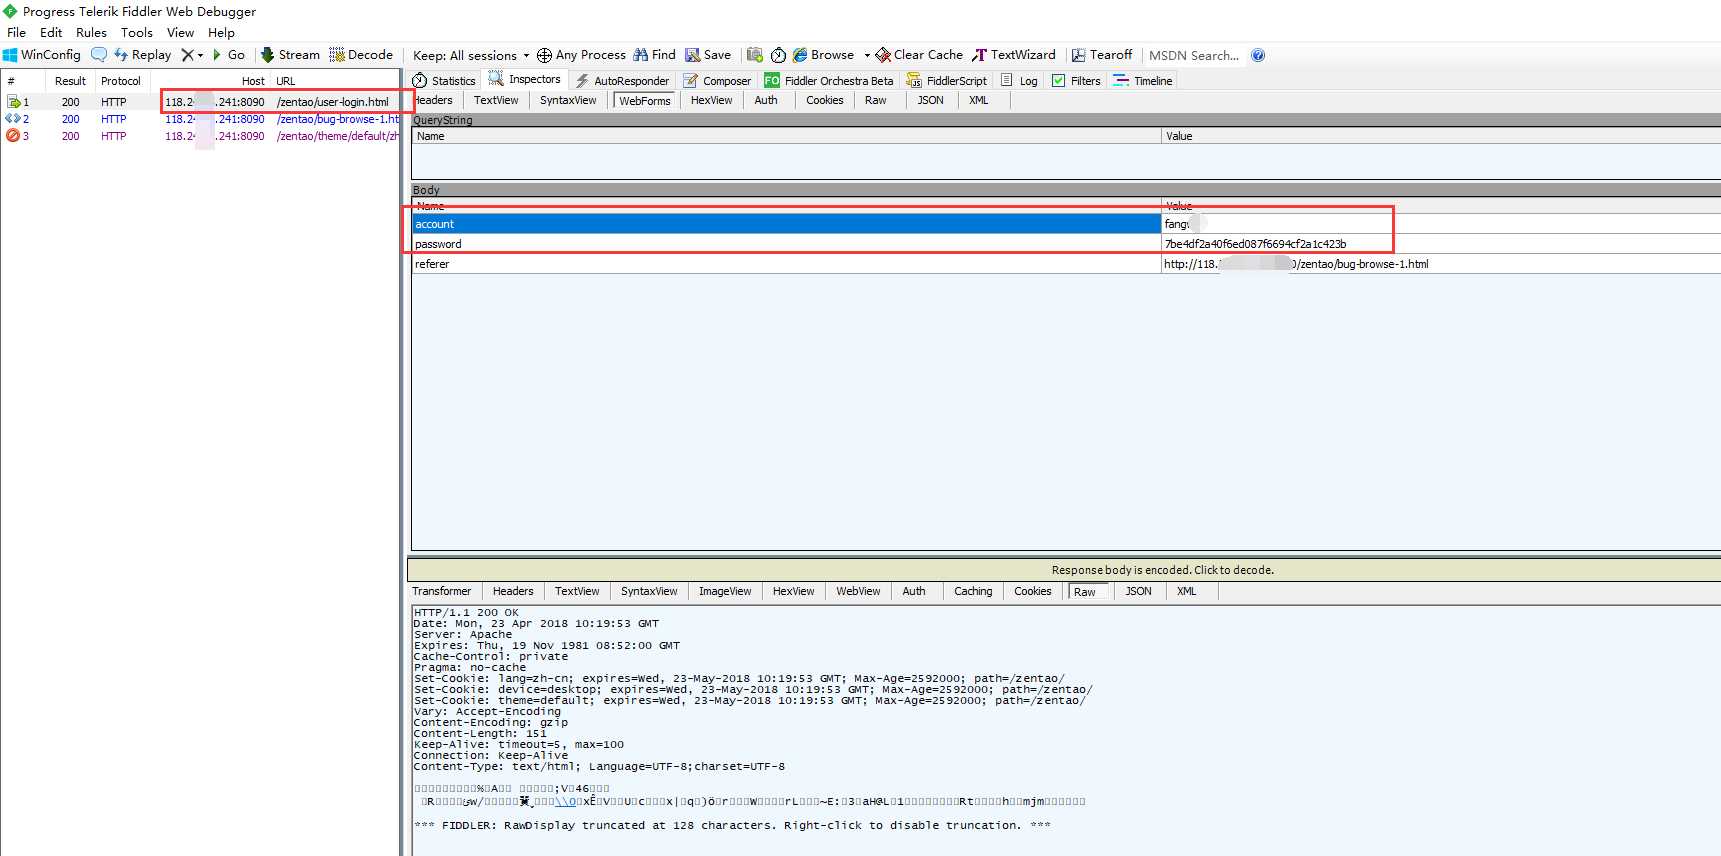Click Go to resume breakpoints

228,55
